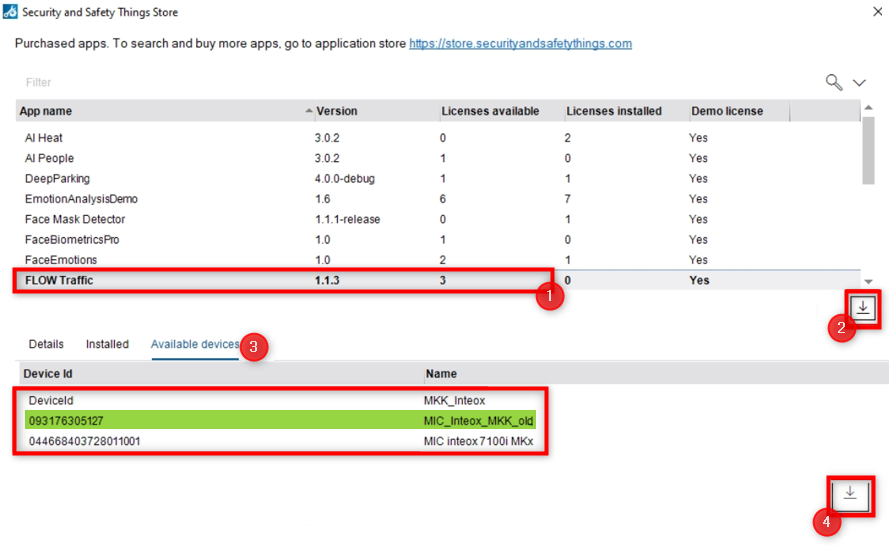Sort by the App name column header
This screenshot has width=889, height=549.
(x=46, y=111)
